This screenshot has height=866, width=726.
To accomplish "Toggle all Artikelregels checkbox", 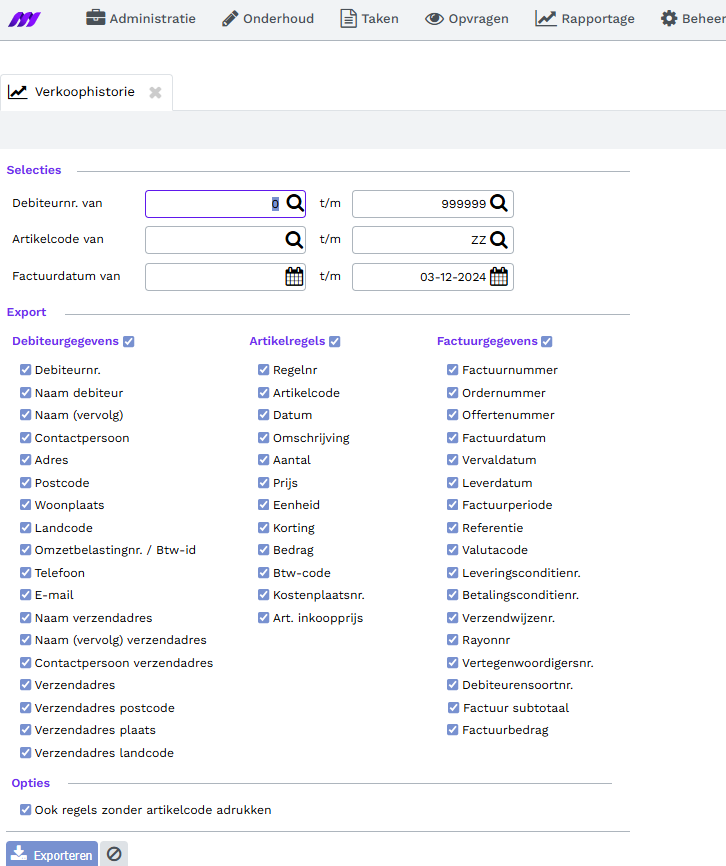I will [335, 341].
